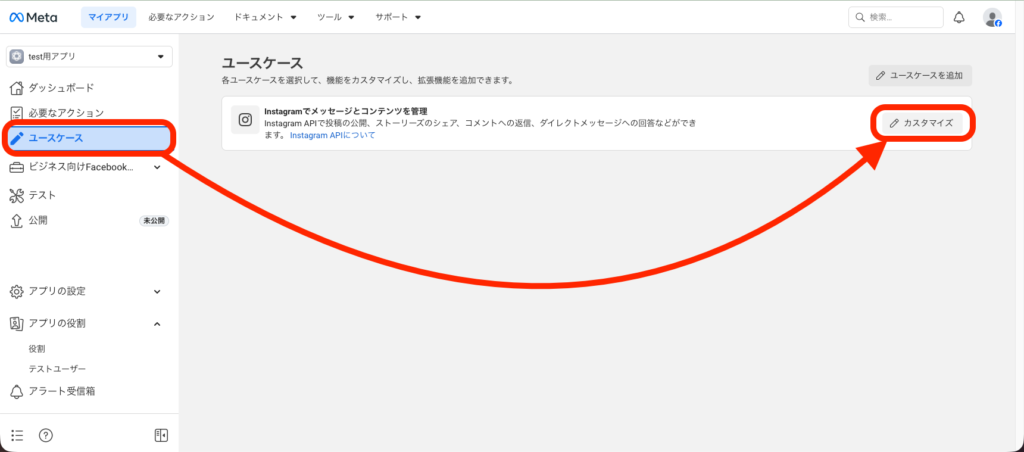The width and height of the screenshot is (1024, 452).
Task: Toggle the sidebar collapse panel icon
Action: (x=161, y=435)
